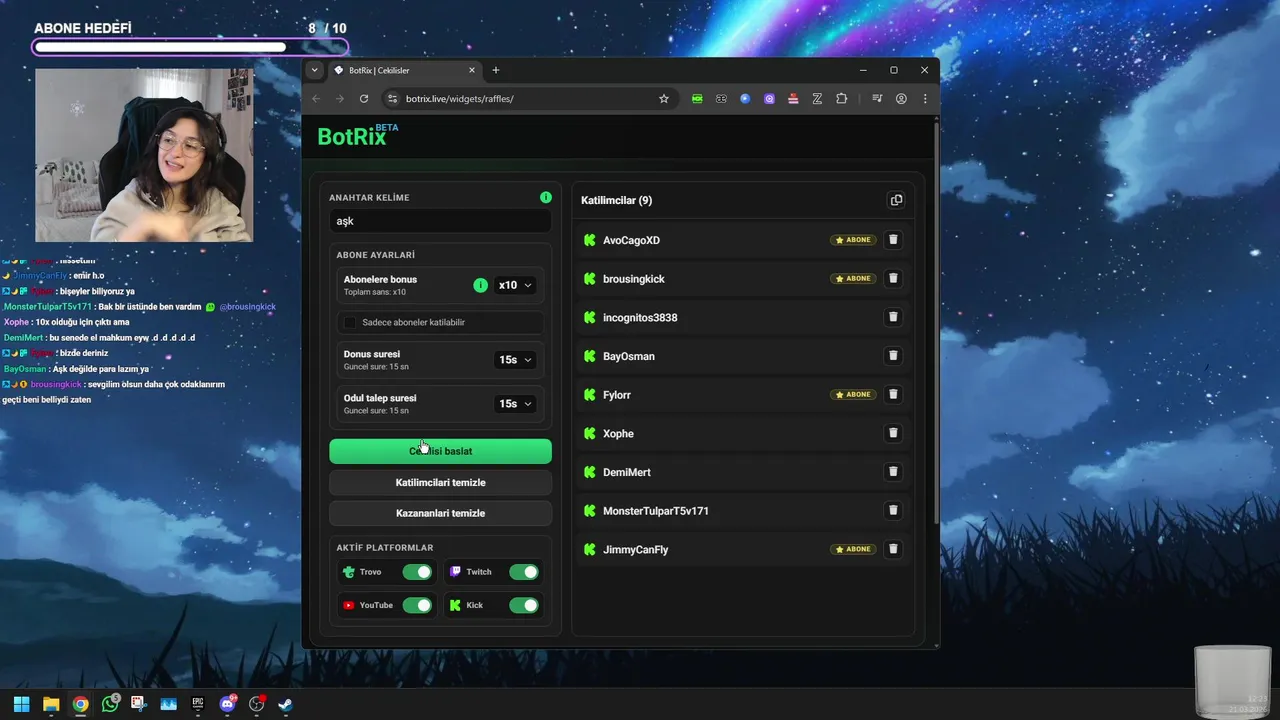Open File Explorer from the taskbar

click(x=51, y=704)
